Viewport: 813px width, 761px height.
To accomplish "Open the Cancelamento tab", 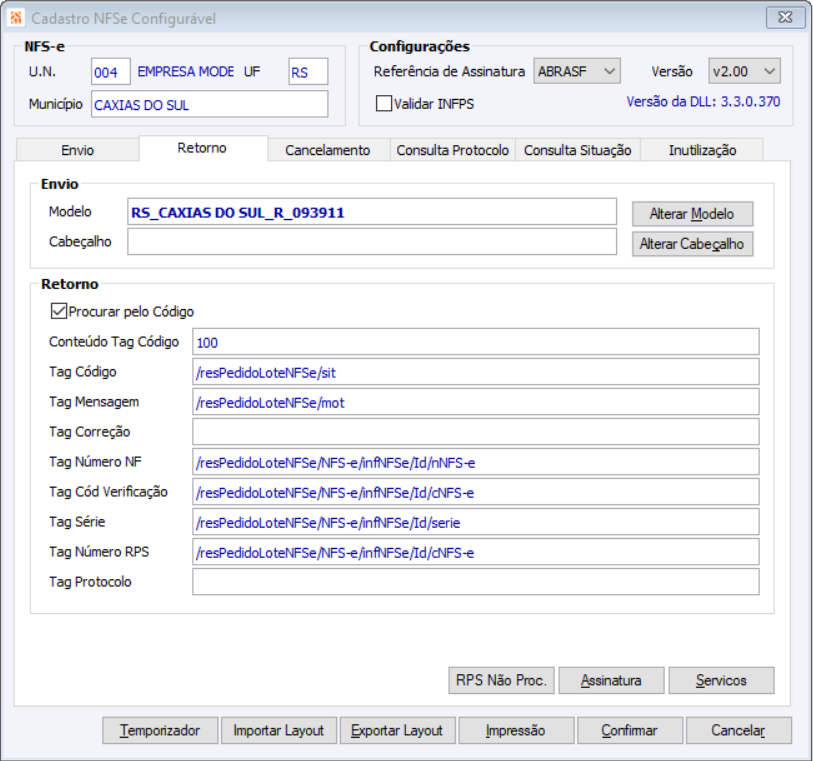I will (x=327, y=150).
